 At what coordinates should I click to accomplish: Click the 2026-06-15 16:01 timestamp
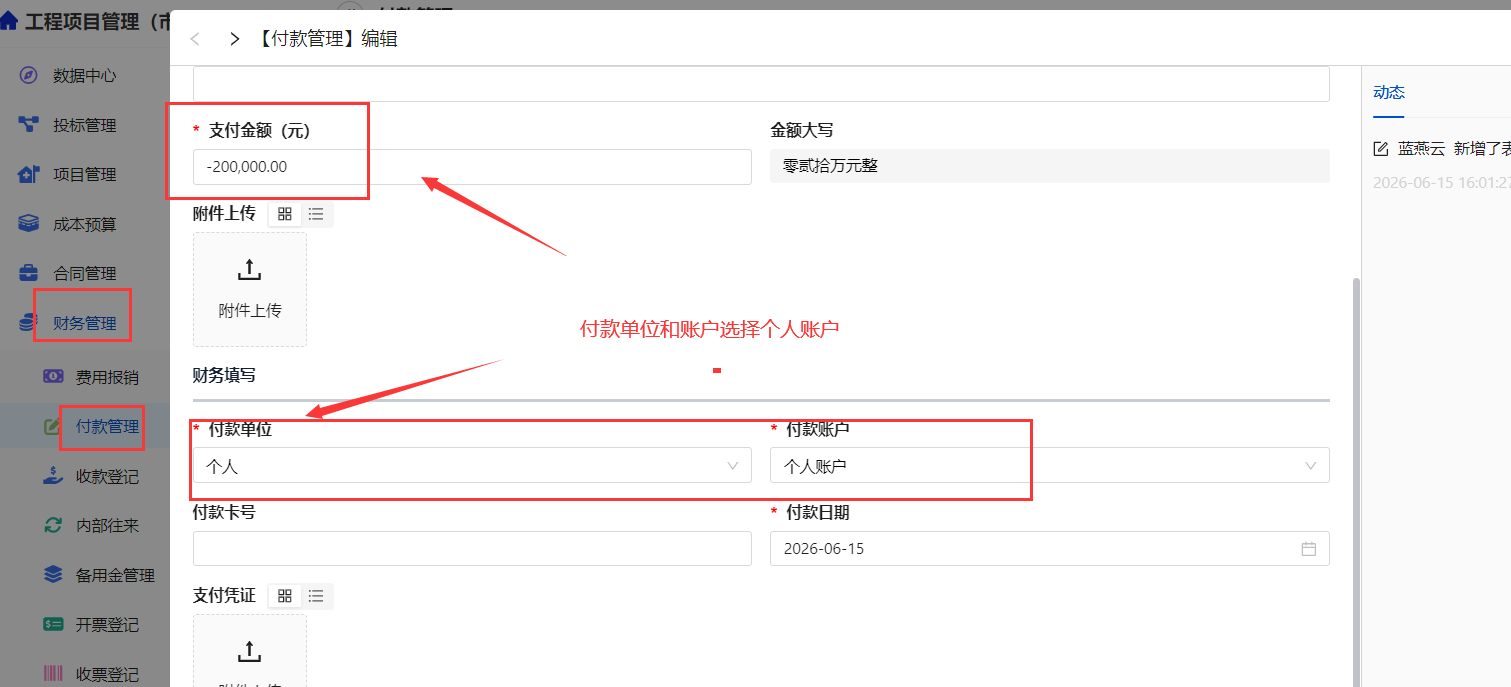[x=1441, y=182]
